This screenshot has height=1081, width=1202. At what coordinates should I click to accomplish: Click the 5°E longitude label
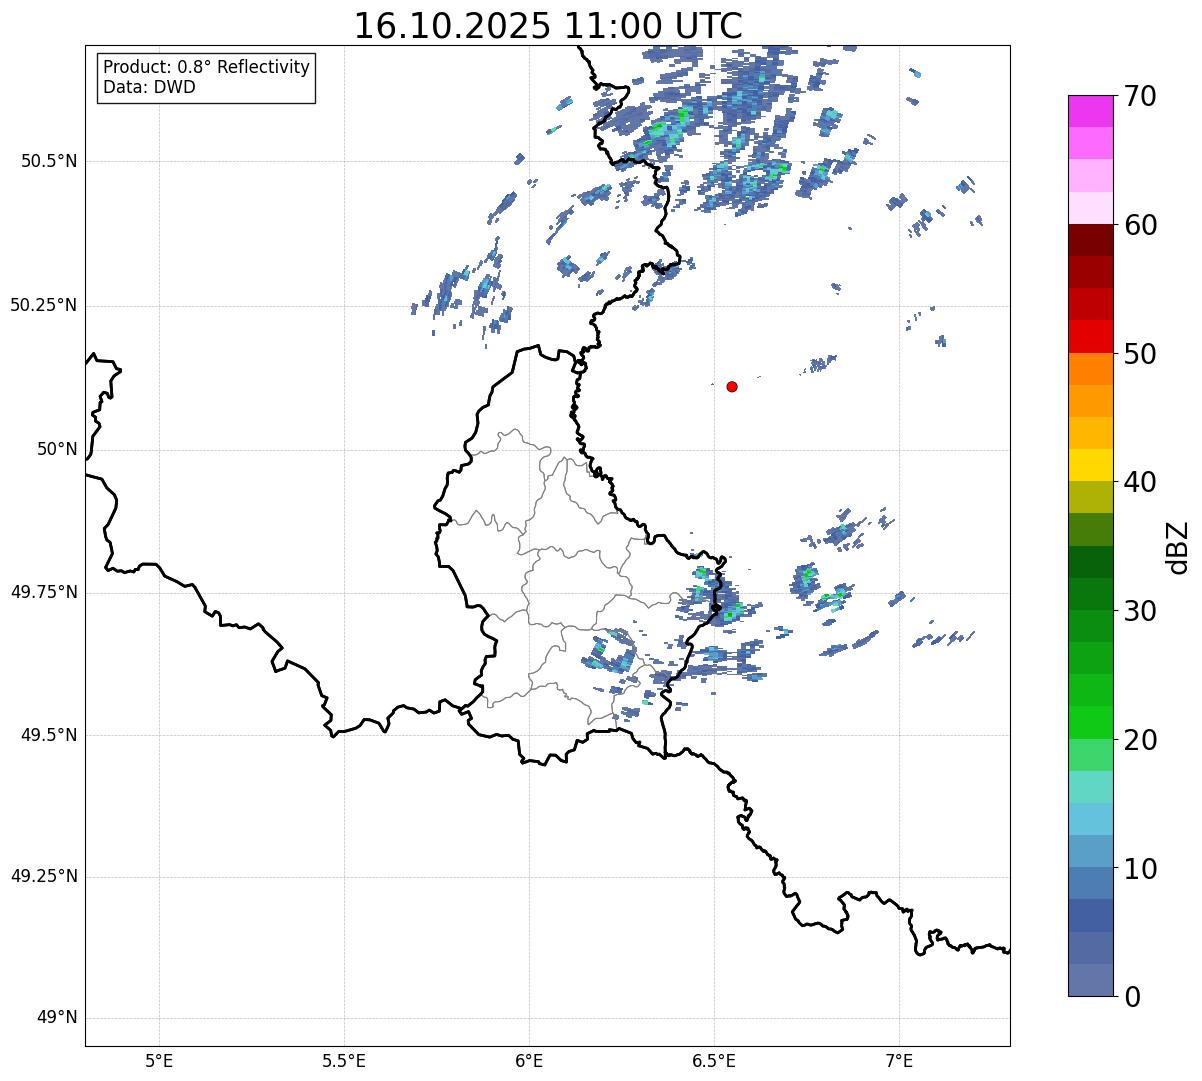coord(159,1060)
